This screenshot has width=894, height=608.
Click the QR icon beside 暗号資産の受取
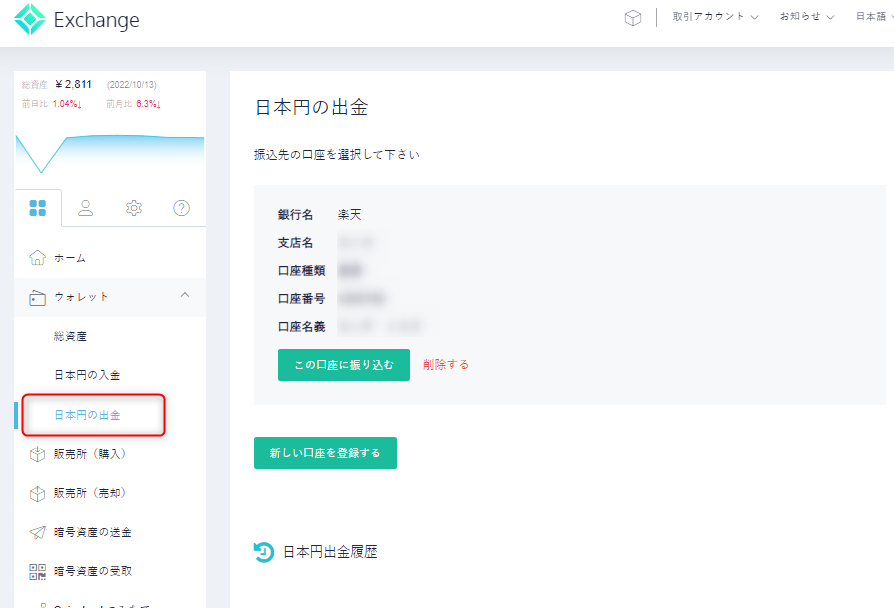(38, 570)
